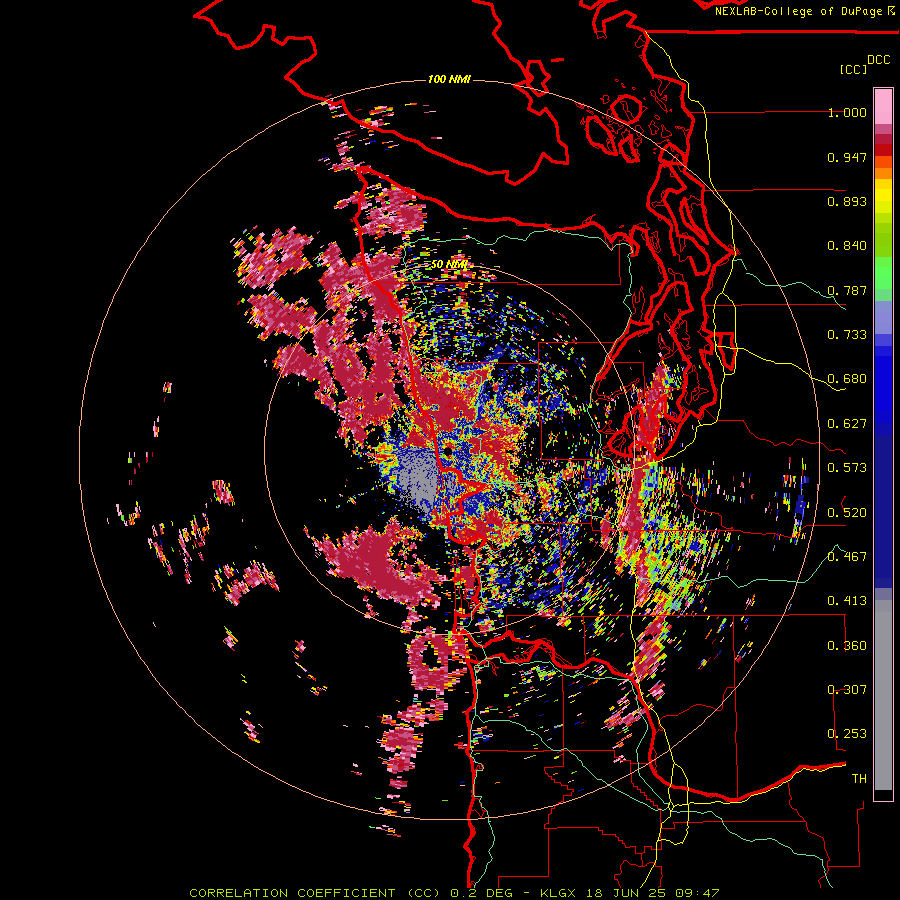Click the 0.840 legend value
The height and width of the screenshot is (900, 900).
click(x=847, y=246)
